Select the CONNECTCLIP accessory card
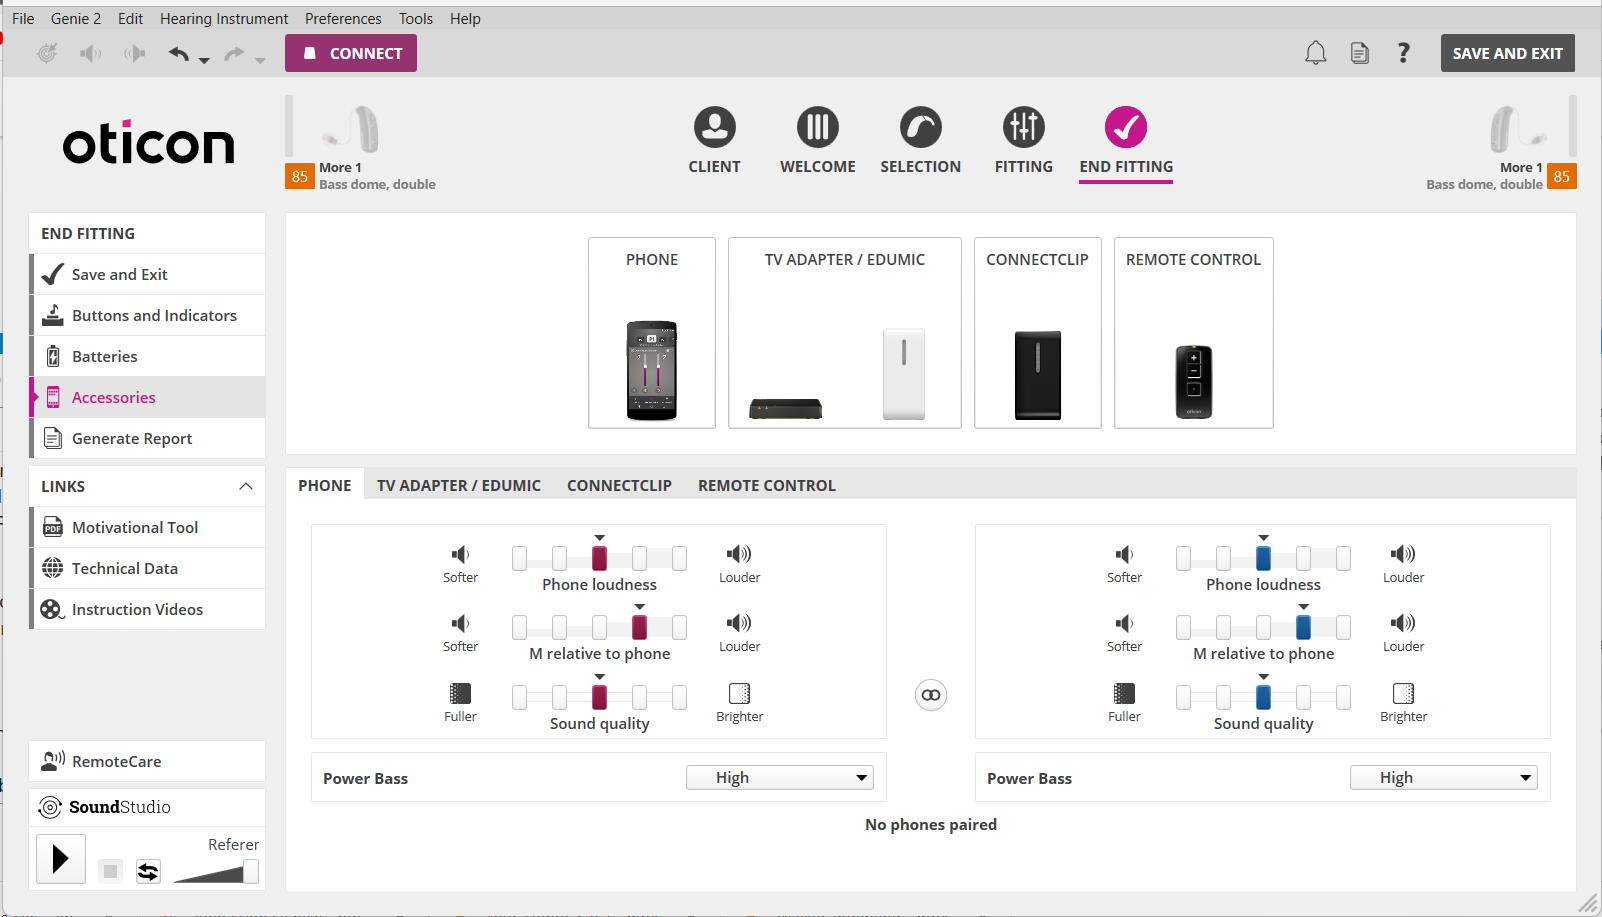 (1038, 333)
